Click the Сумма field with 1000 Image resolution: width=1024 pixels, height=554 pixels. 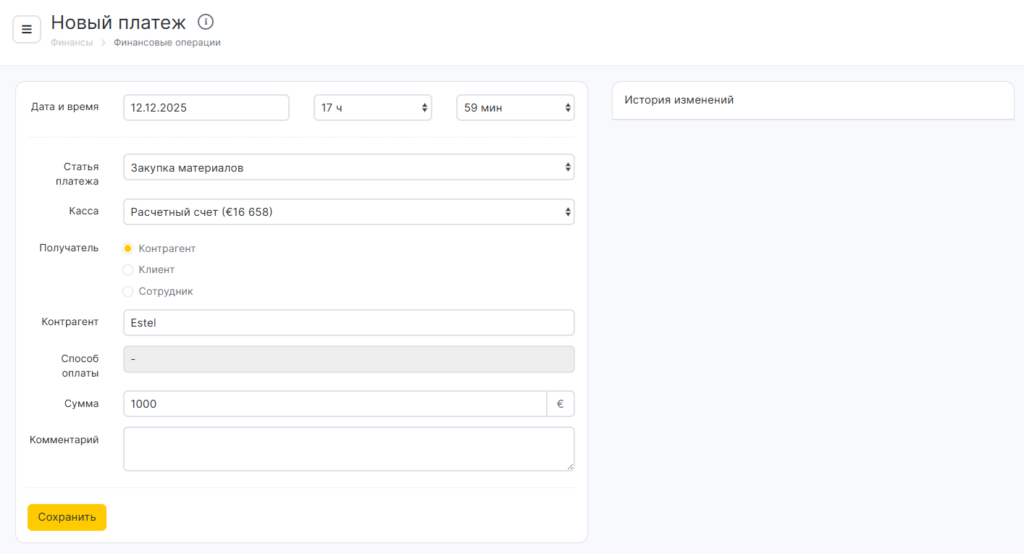334,404
